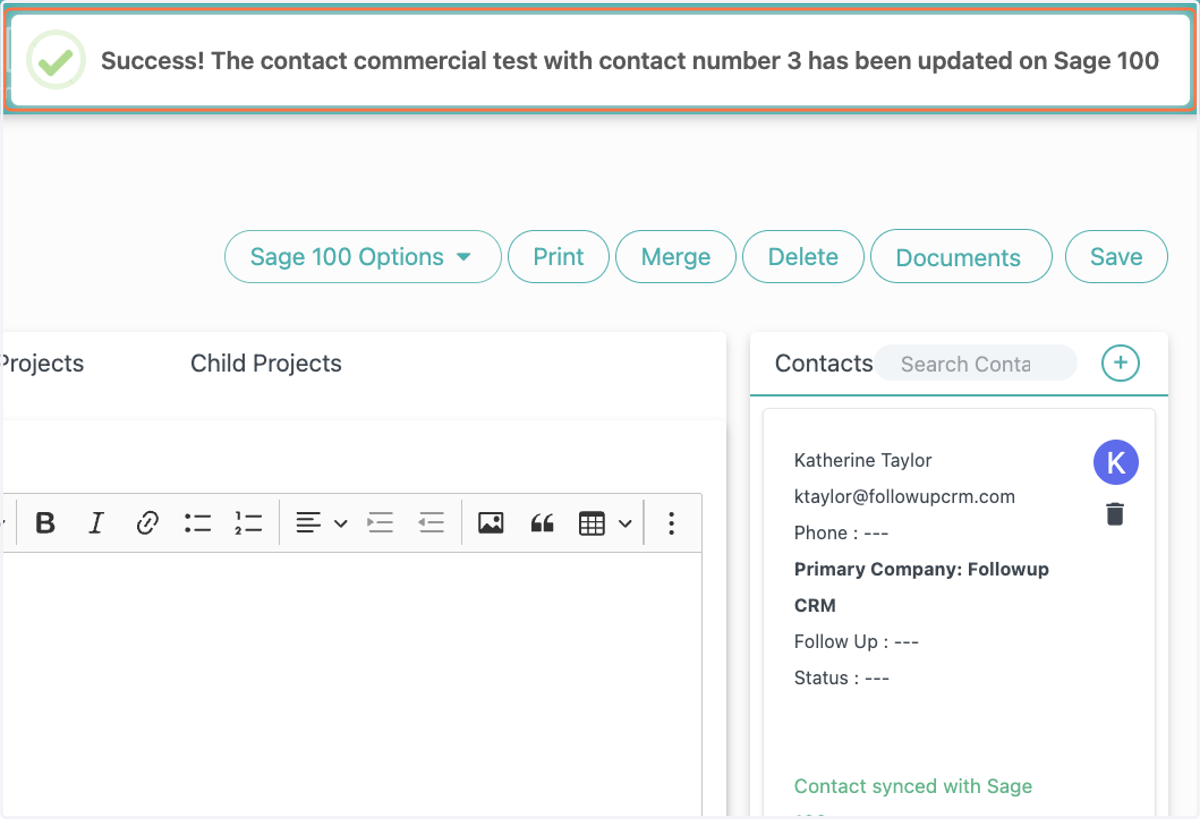
Task: Click the Status : --- line
Action: click(842, 678)
